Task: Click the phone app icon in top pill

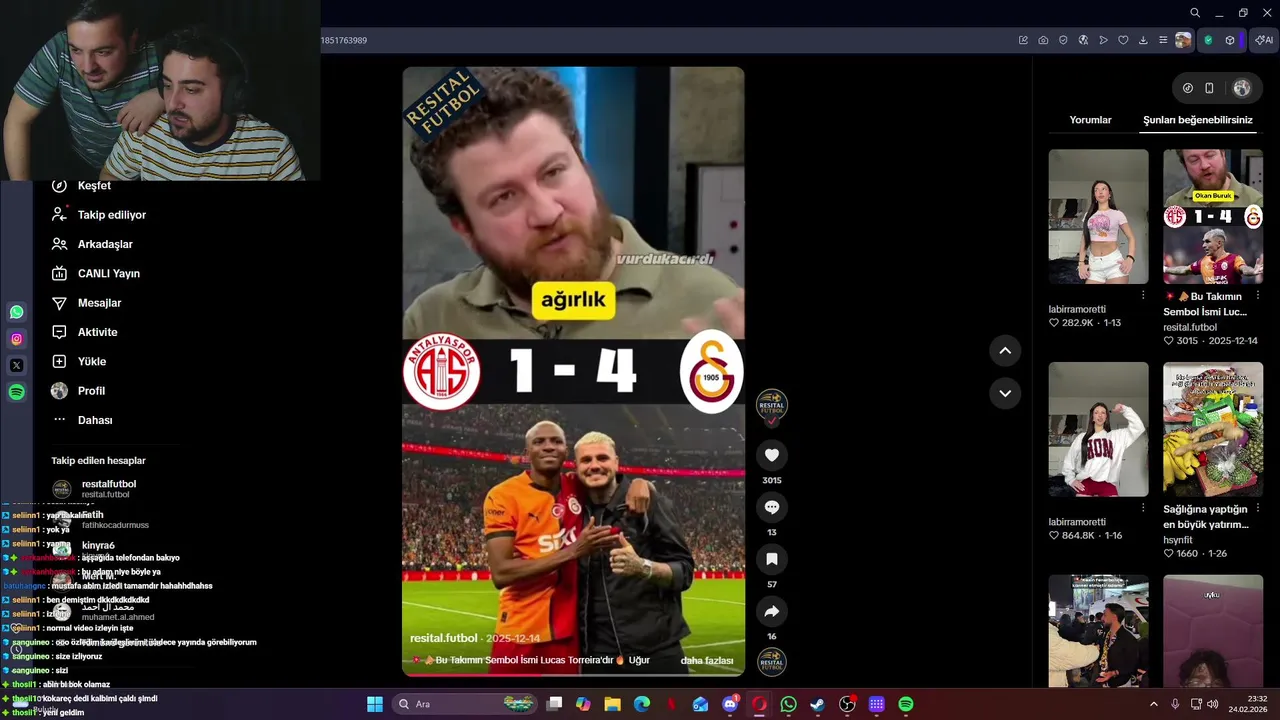Action: 1209,88
